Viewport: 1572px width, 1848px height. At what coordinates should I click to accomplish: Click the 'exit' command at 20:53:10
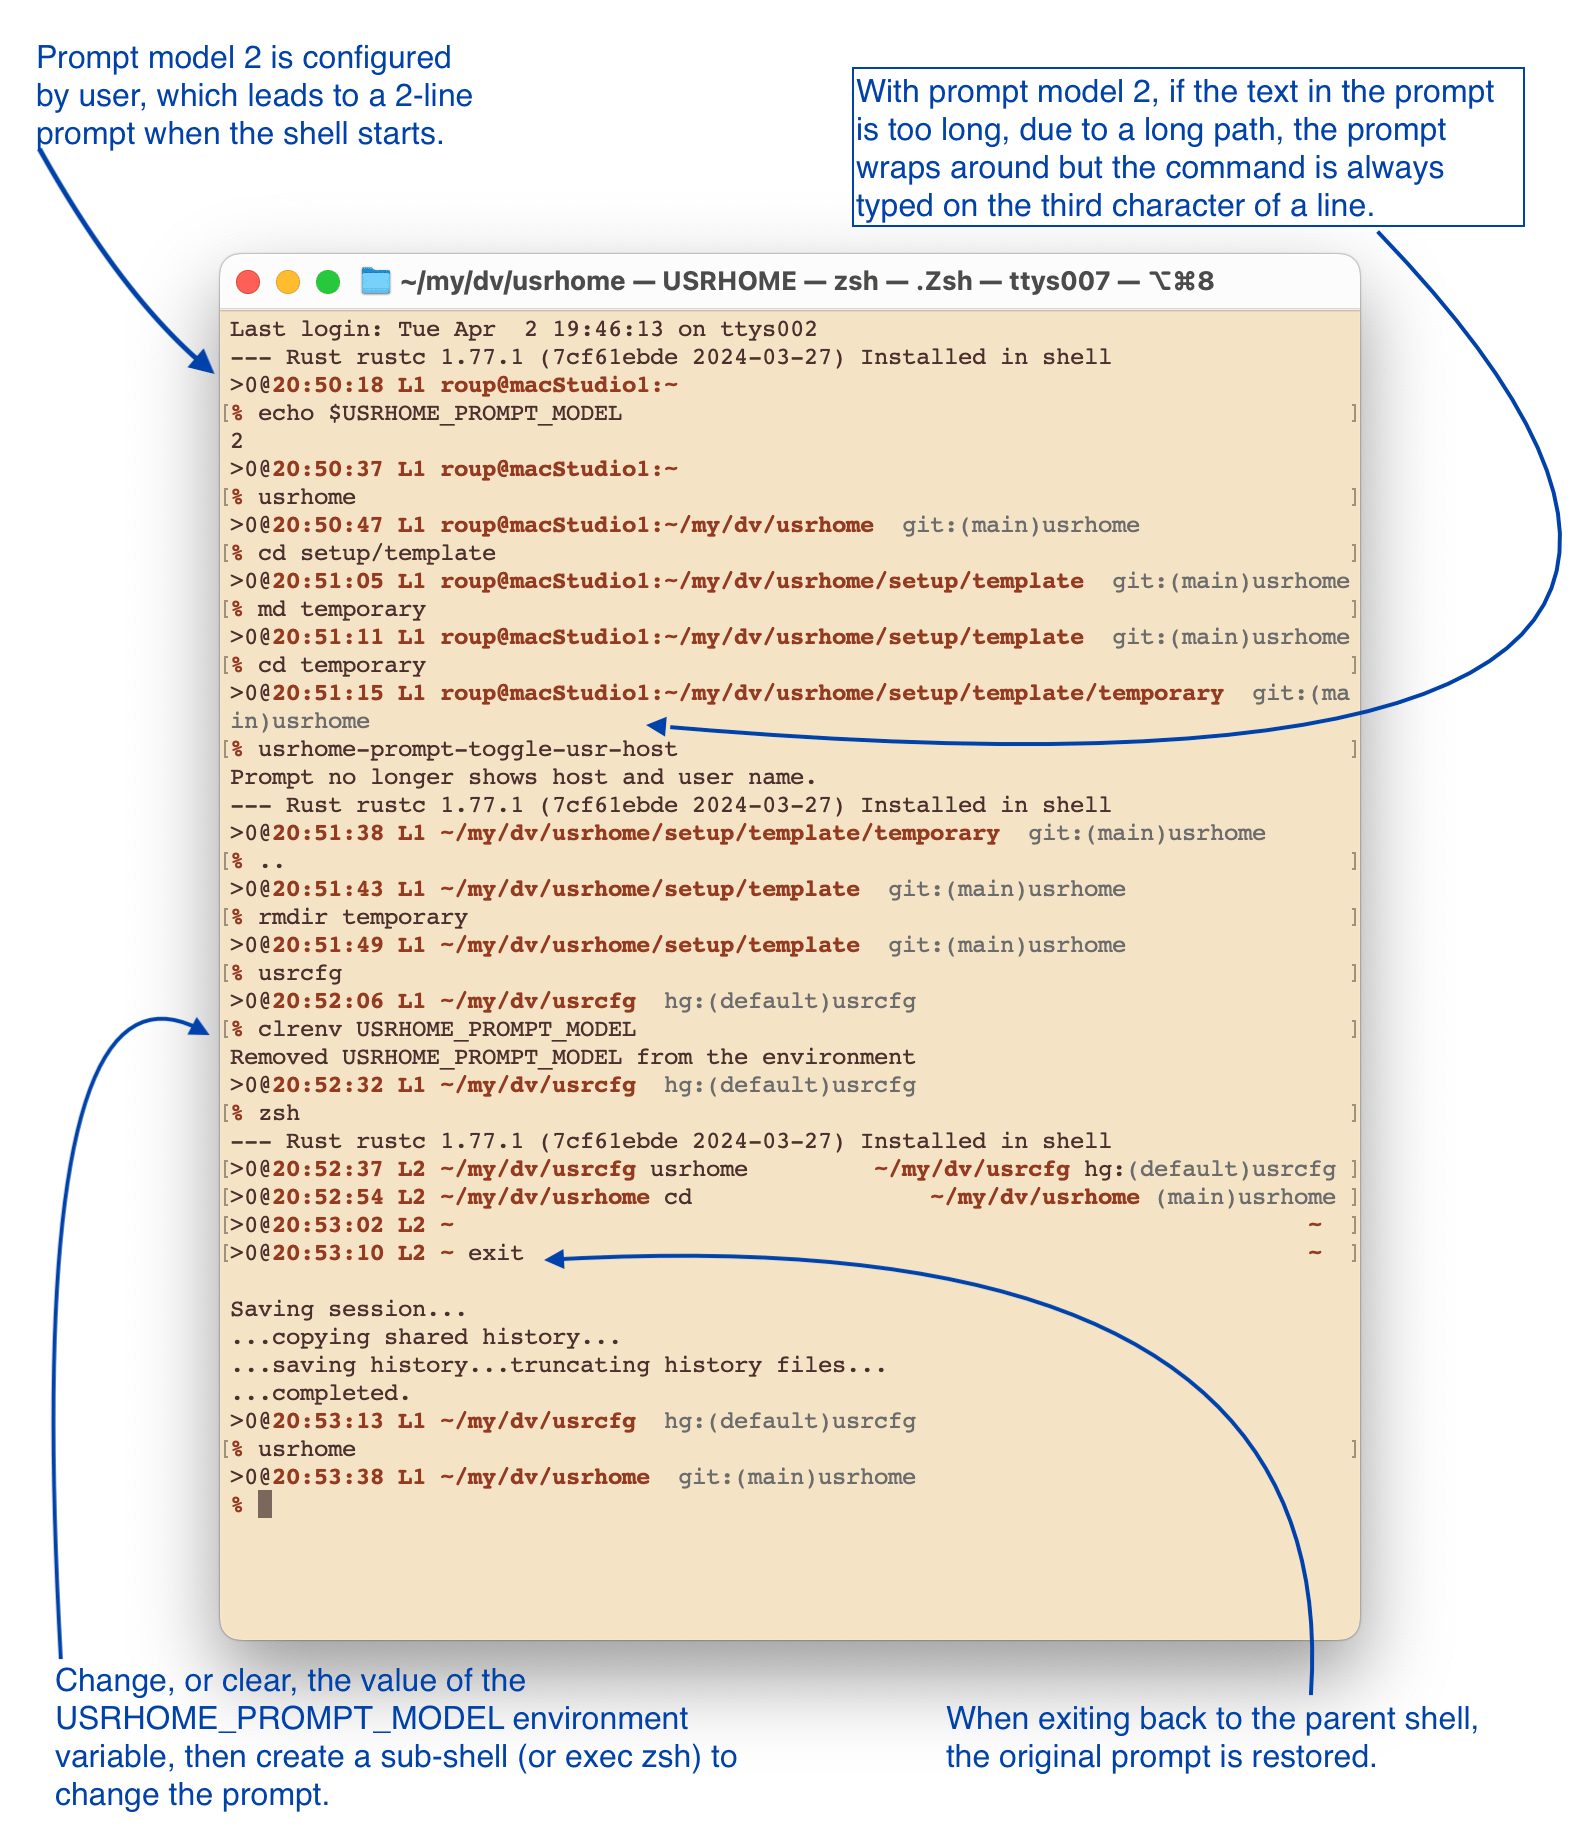(x=495, y=1253)
